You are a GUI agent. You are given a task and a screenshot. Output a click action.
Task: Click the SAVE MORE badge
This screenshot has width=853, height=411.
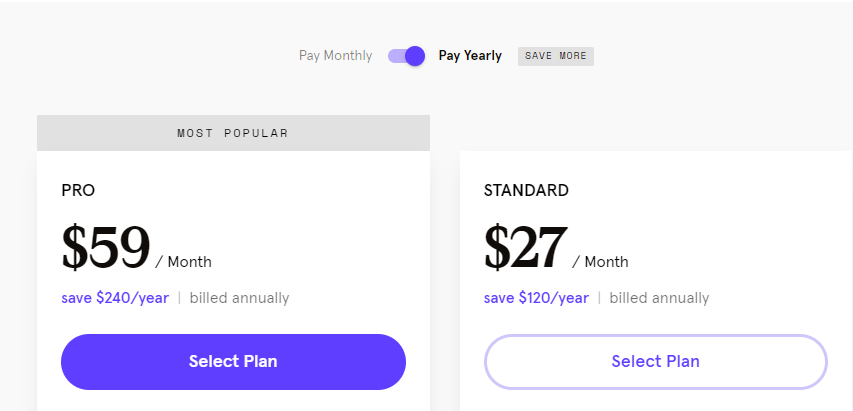(555, 56)
